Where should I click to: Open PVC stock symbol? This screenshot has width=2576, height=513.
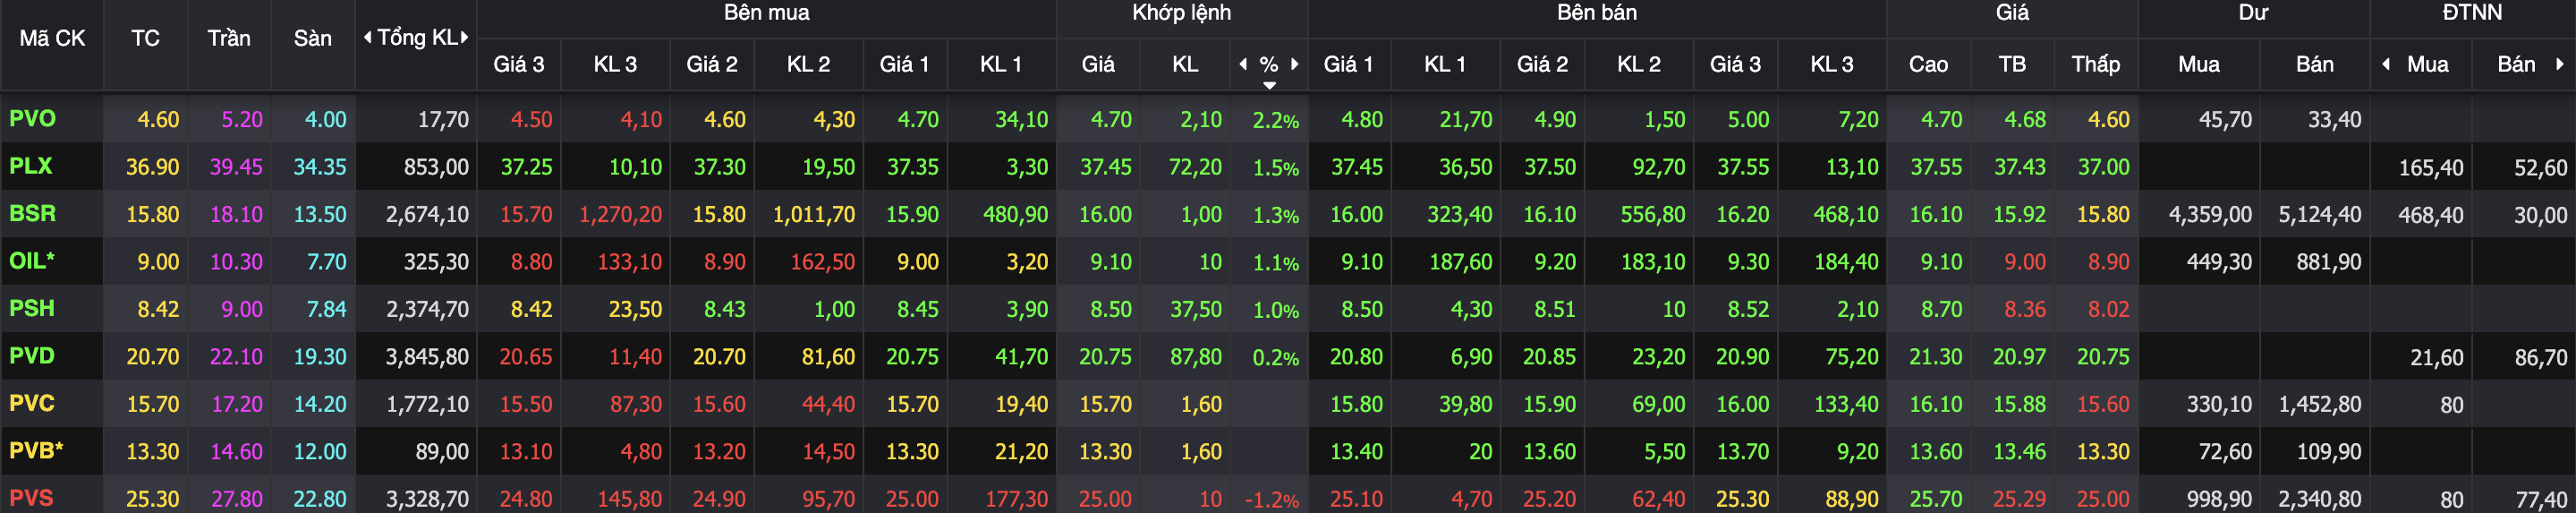pos(32,404)
